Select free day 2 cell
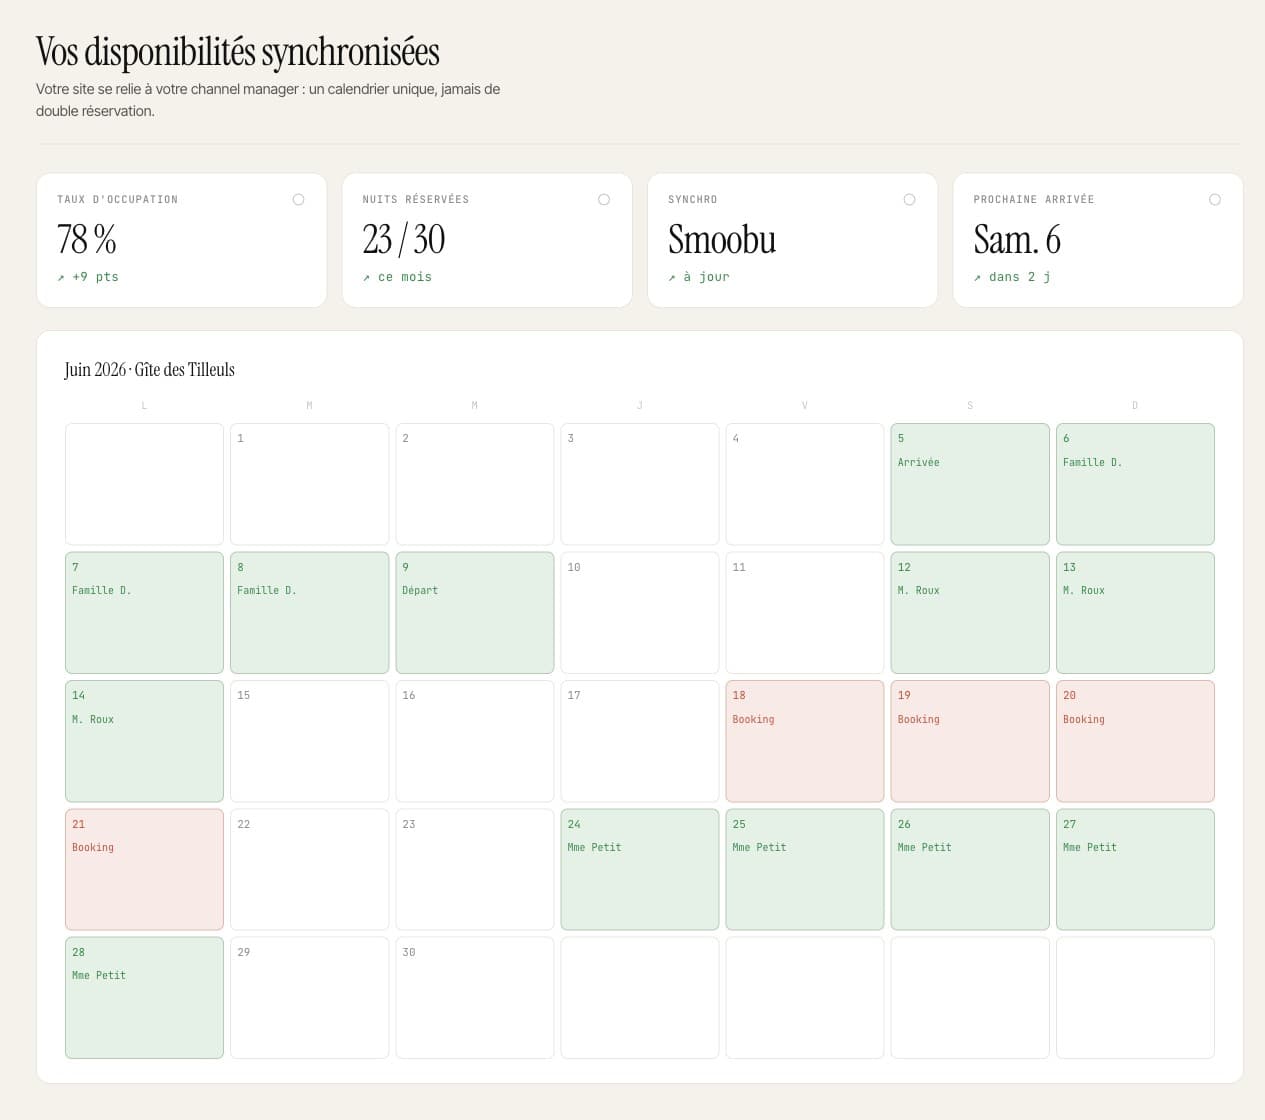This screenshot has height=1120, width=1265. pyautogui.click(x=475, y=484)
